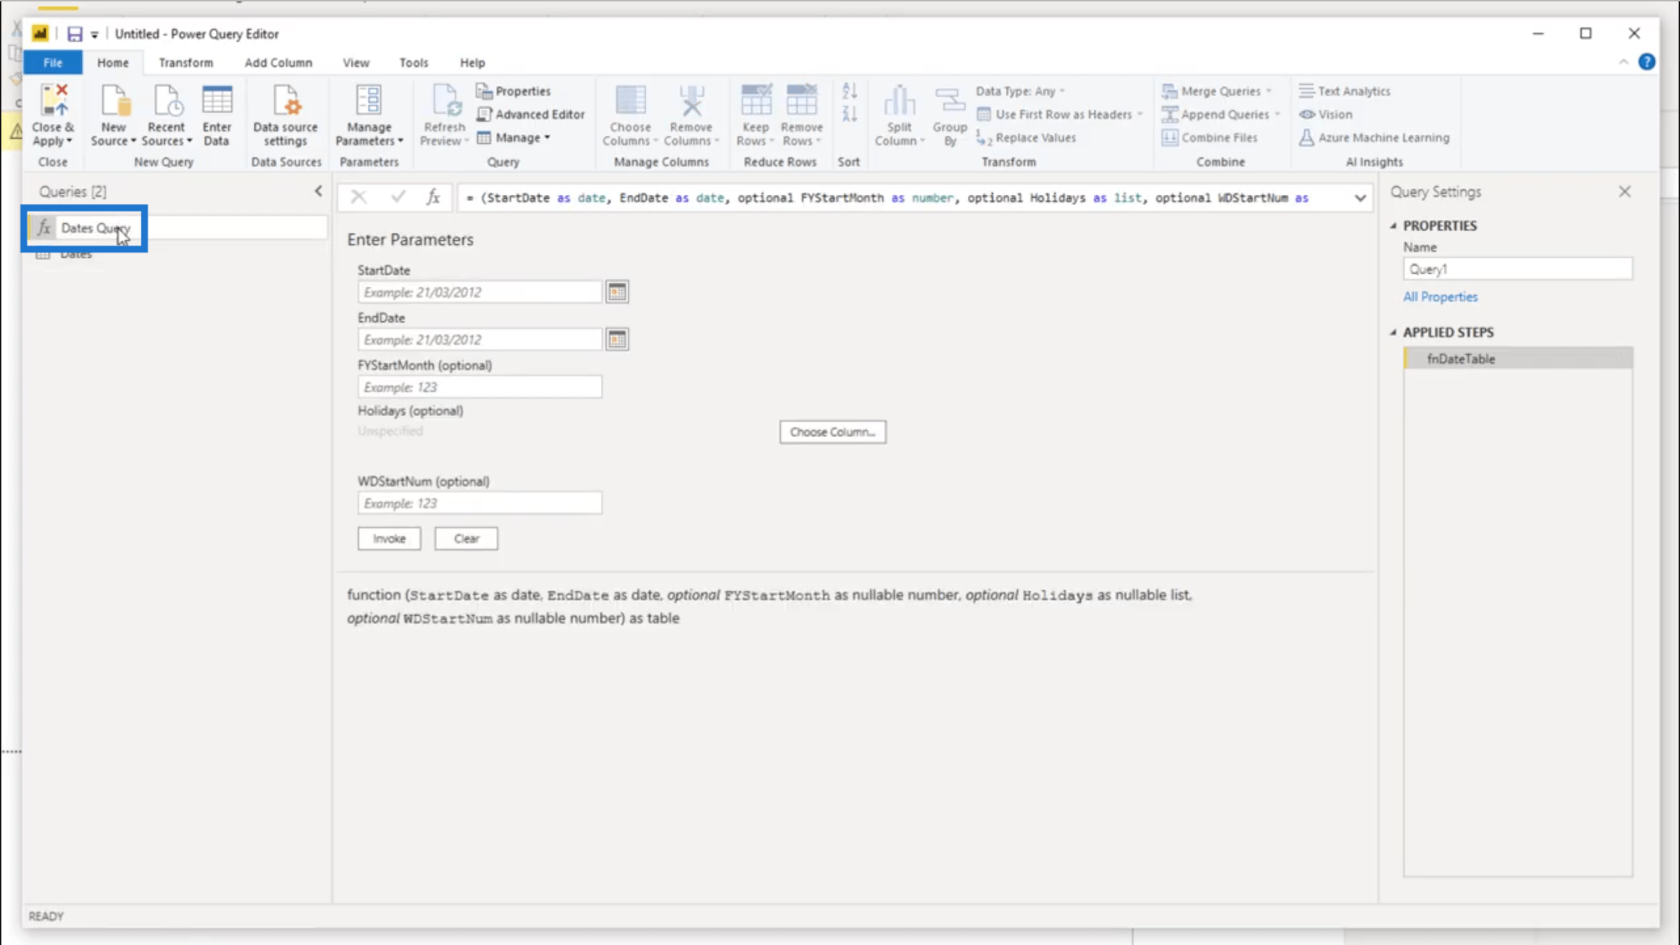Click the Choose Columns icon
The image size is (1680, 945).
[x=630, y=101]
